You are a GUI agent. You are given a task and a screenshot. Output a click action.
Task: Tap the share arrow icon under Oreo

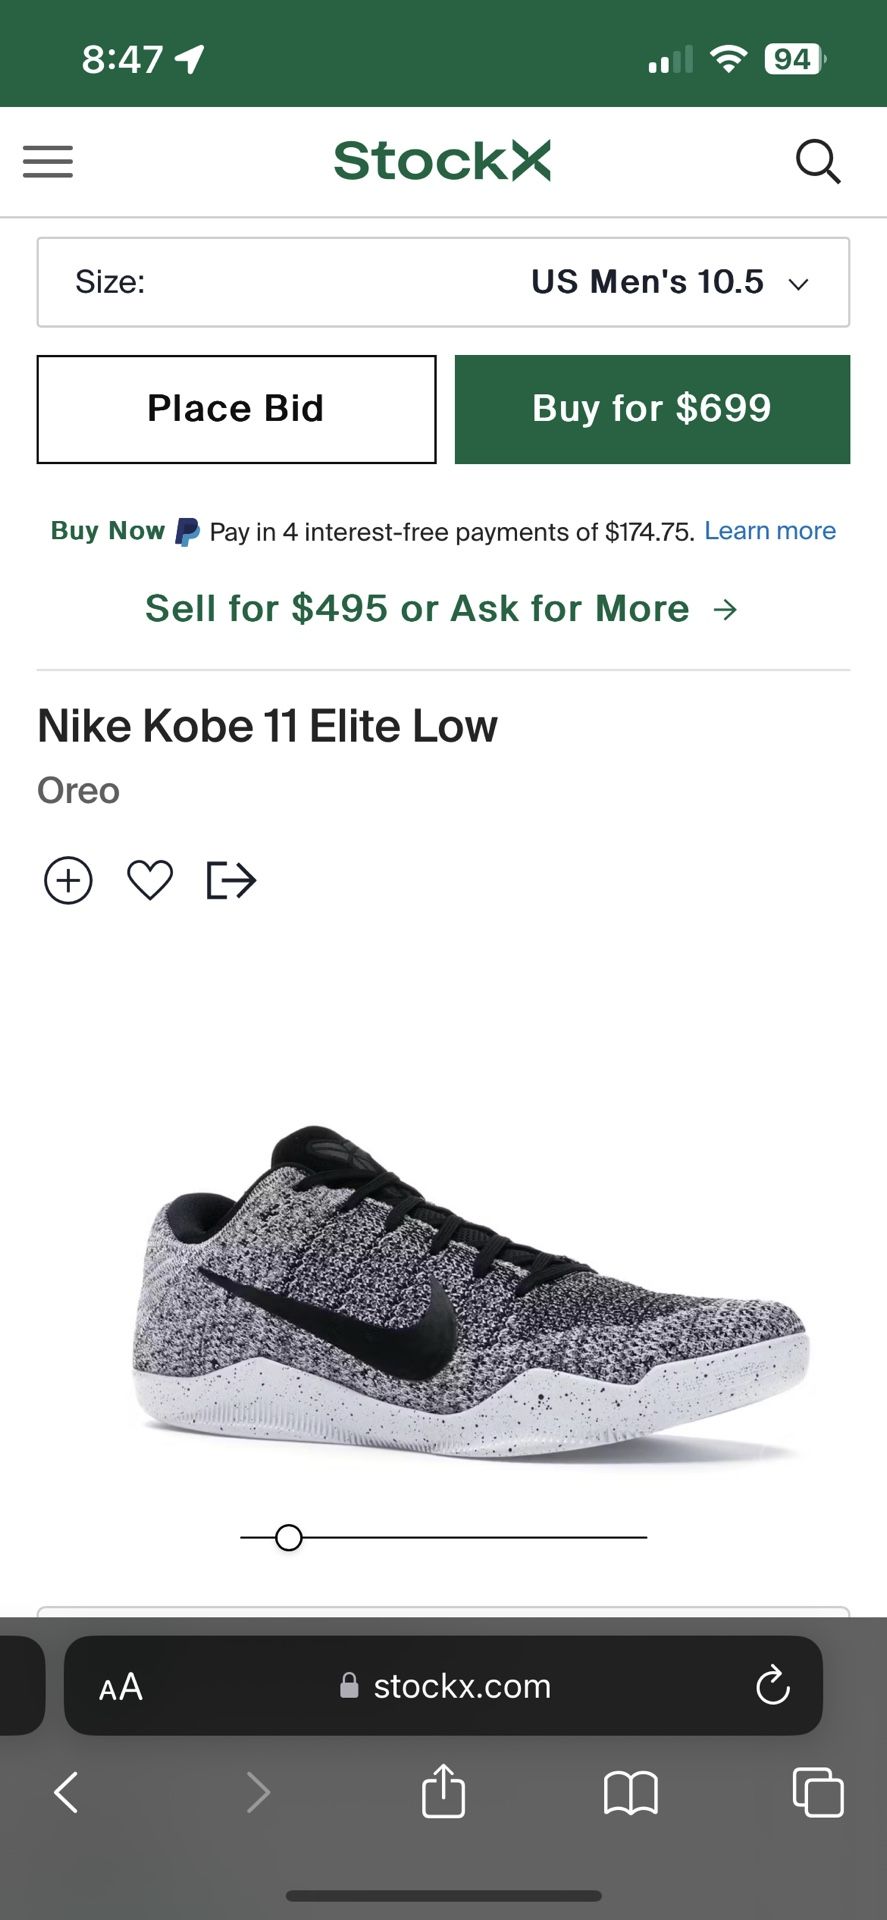coord(231,881)
